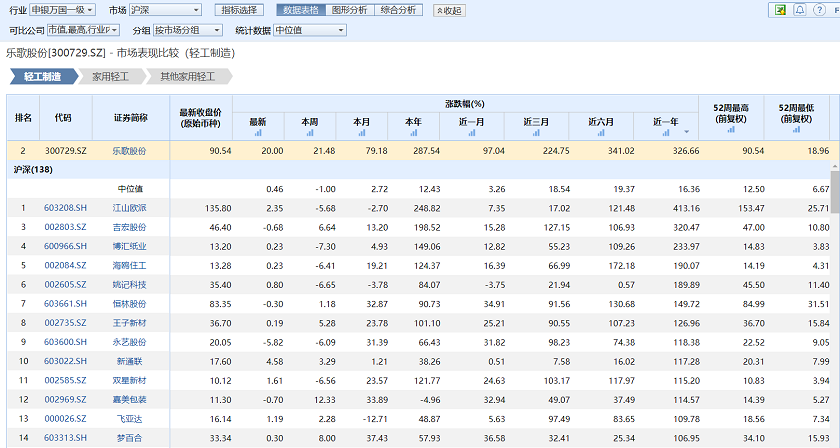Open the 行业 dropdown 申银万国一级
840x448 pixels.
tap(65, 10)
